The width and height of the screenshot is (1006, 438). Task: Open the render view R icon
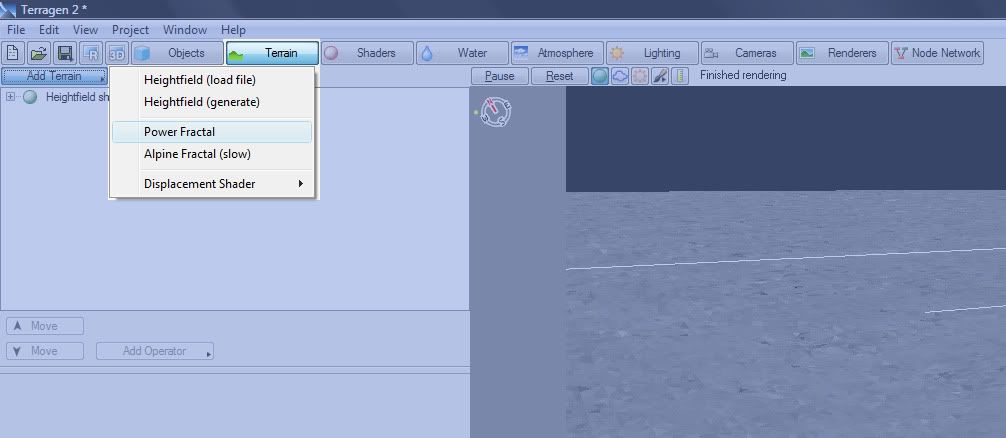[x=91, y=53]
